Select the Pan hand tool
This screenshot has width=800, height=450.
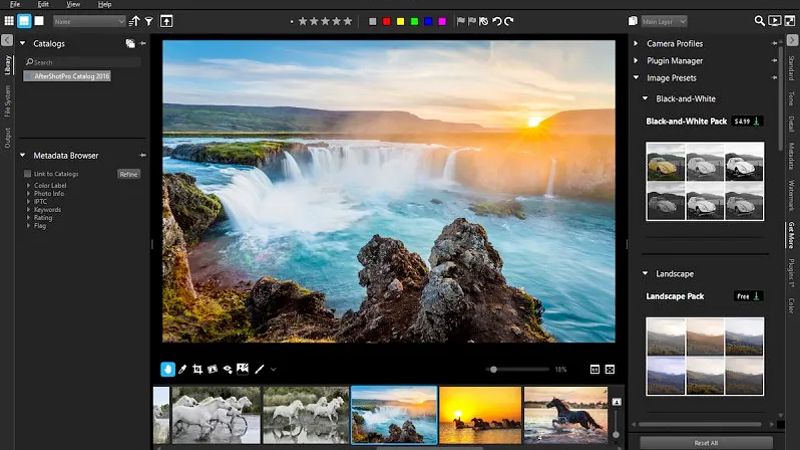coord(167,369)
